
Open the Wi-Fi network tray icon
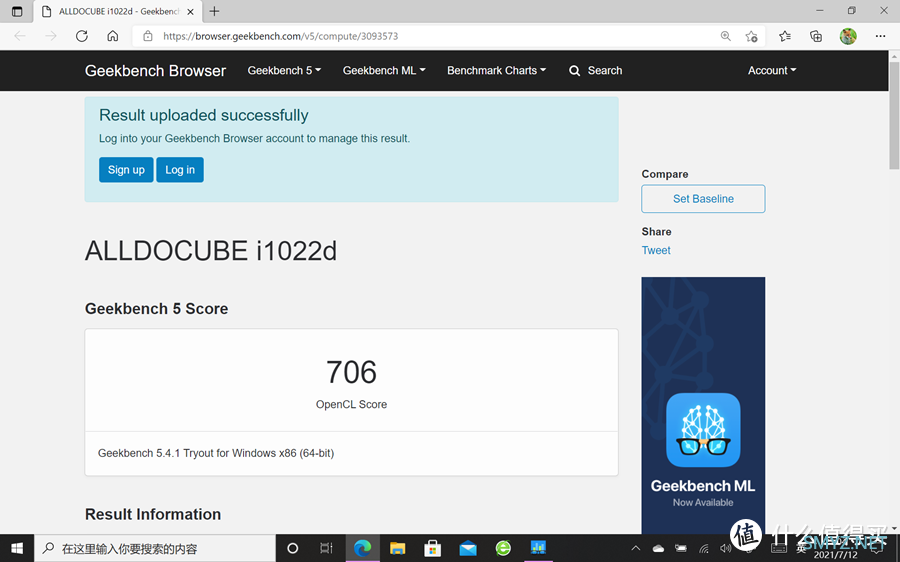click(x=704, y=549)
